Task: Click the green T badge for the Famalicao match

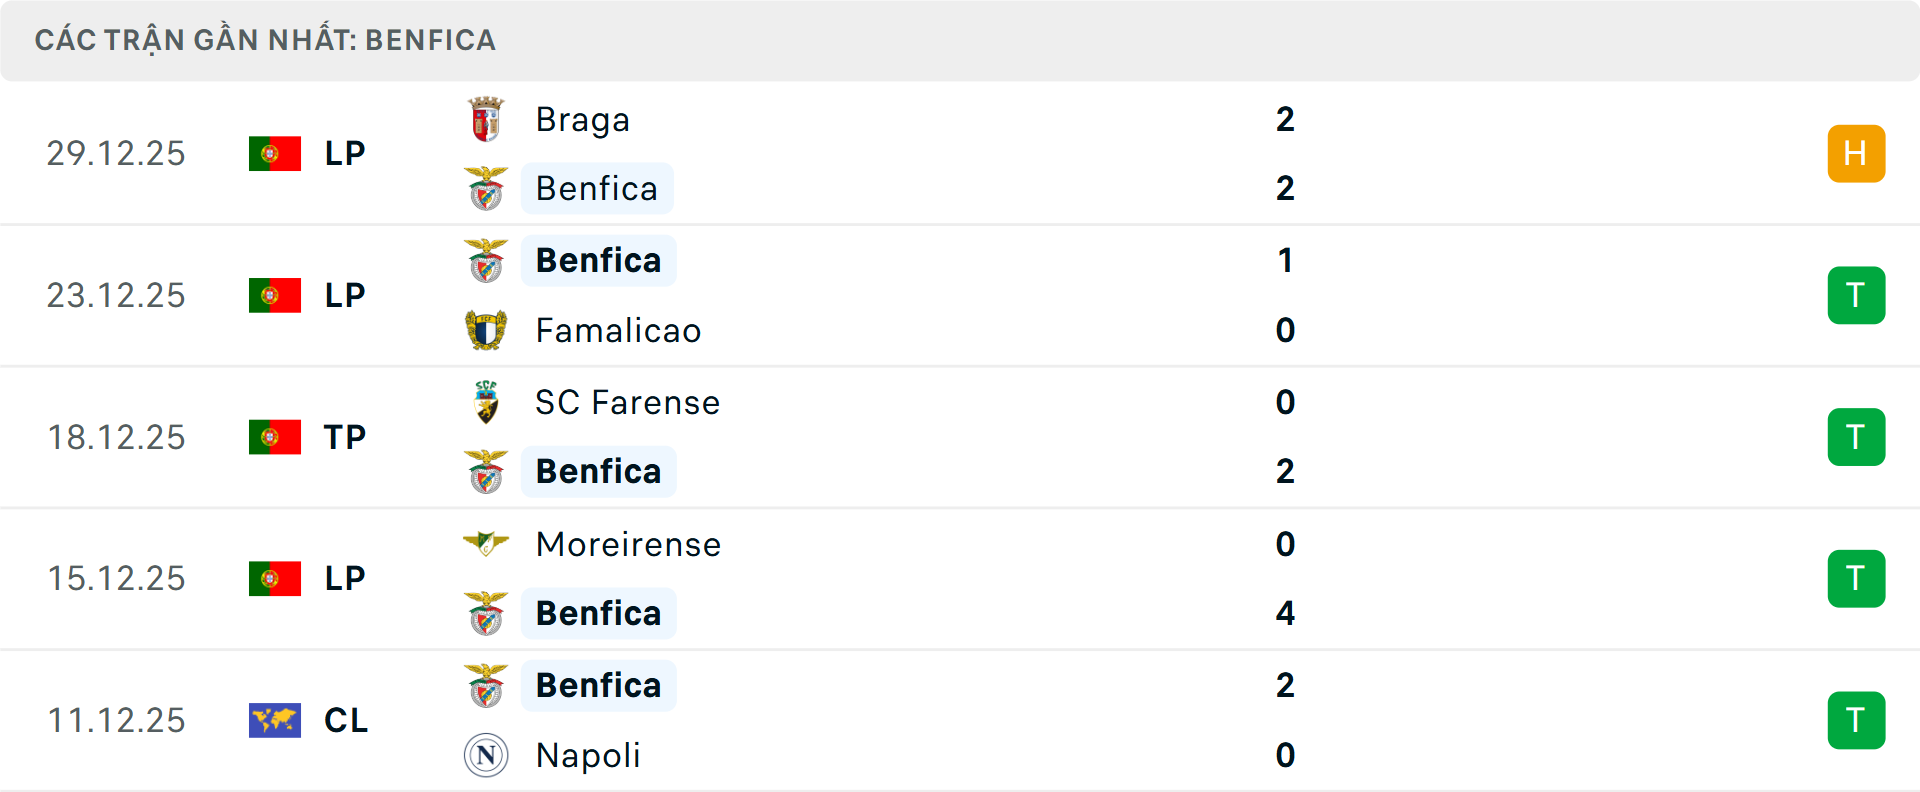Action: click(1856, 295)
